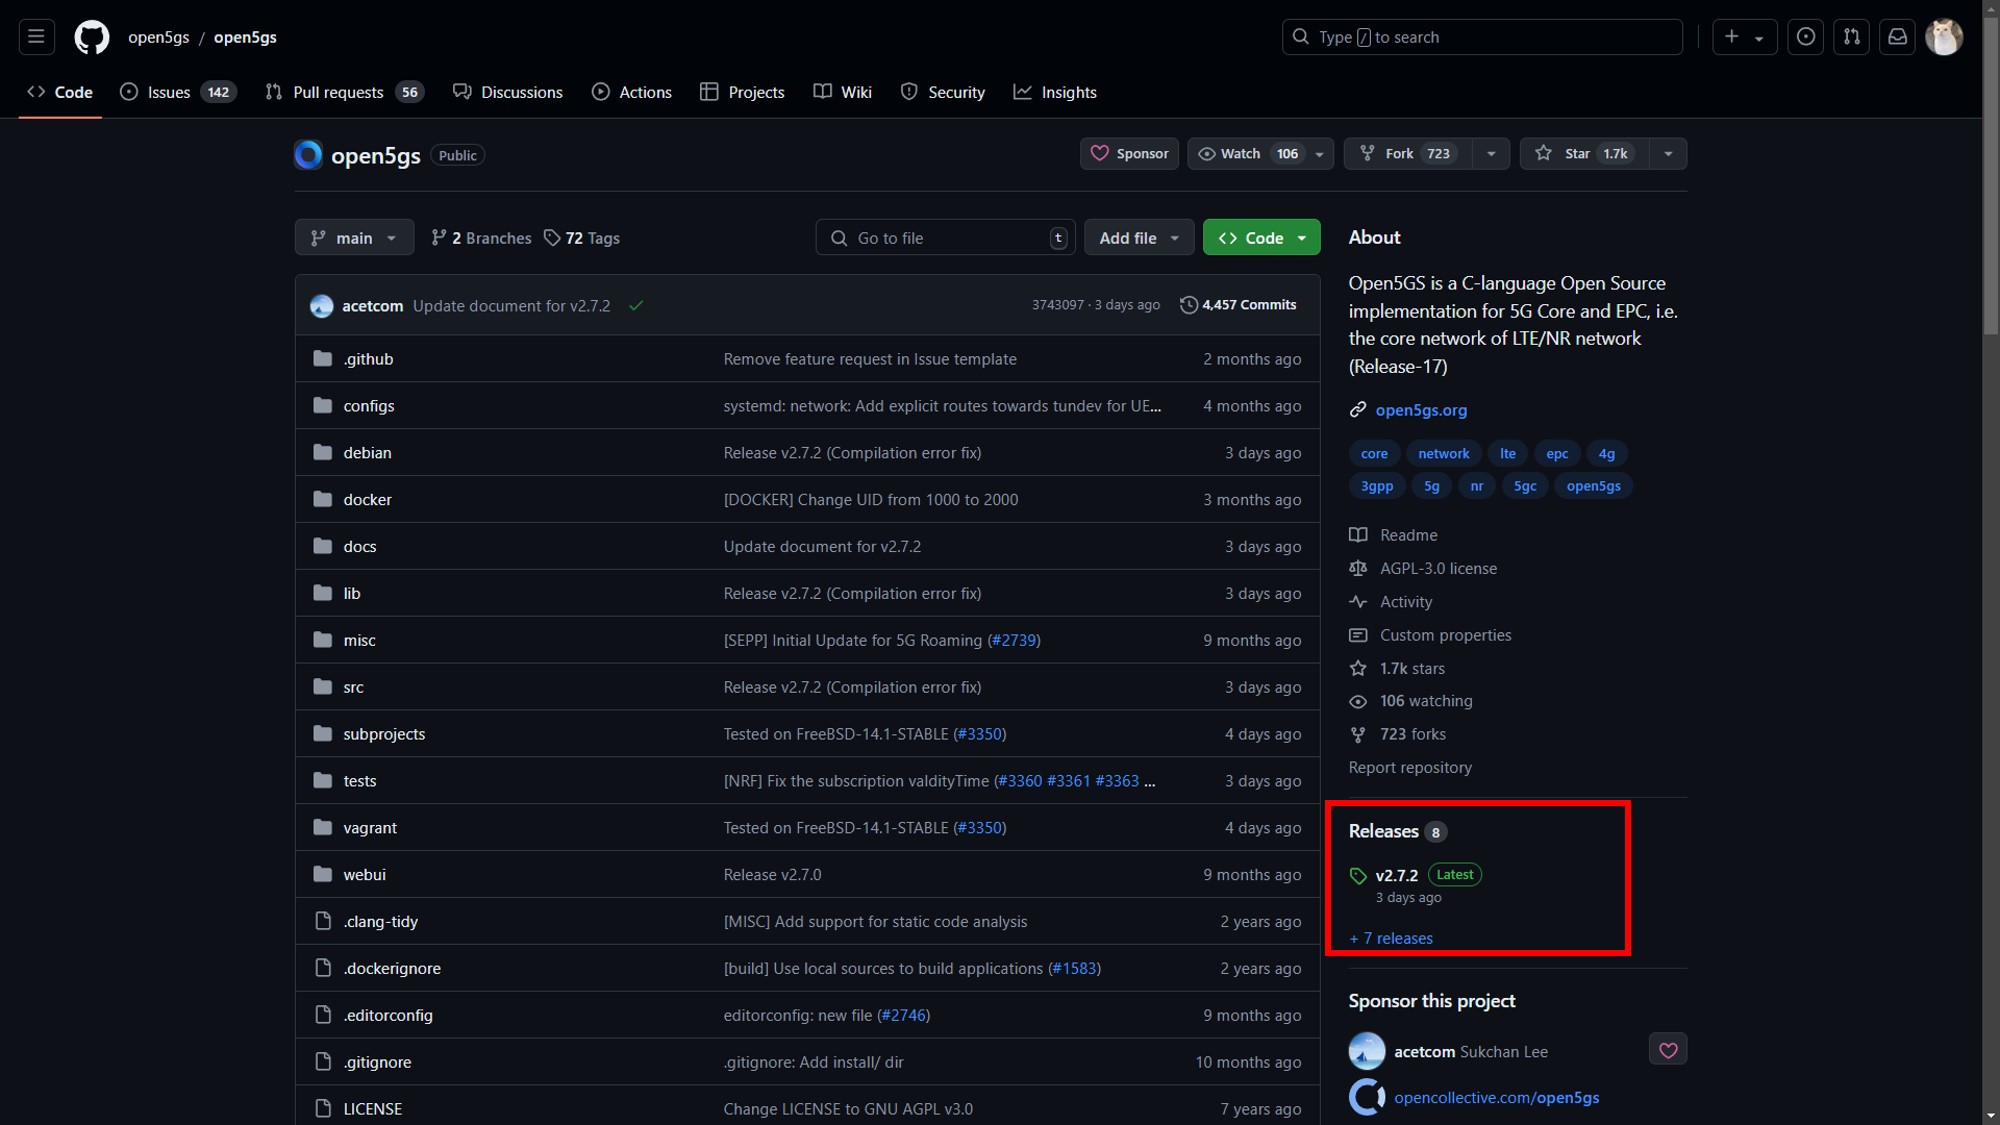The height and width of the screenshot is (1125, 2000).
Task: Click the 2 Branches link
Action: coord(481,238)
